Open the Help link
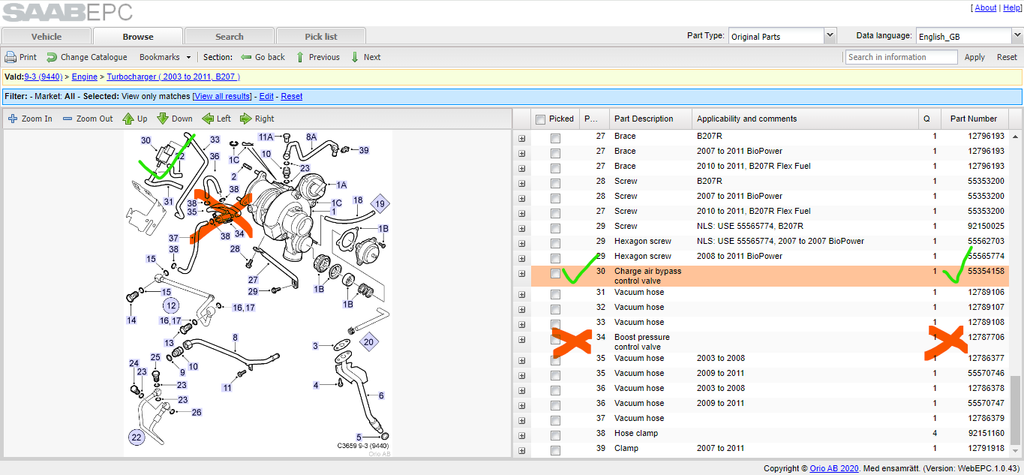Viewport: 1024px width, 475px height. coord(1010,8)
